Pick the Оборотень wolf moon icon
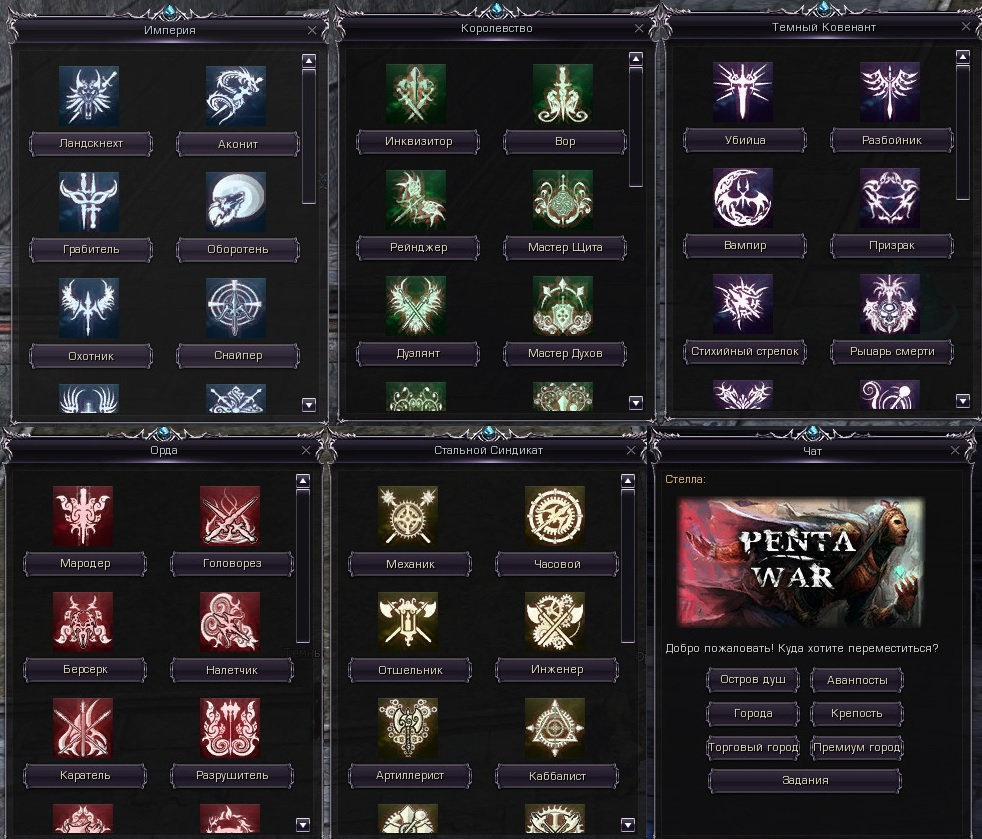The width and height of the screenshot is (982, 839). (236, 202)
